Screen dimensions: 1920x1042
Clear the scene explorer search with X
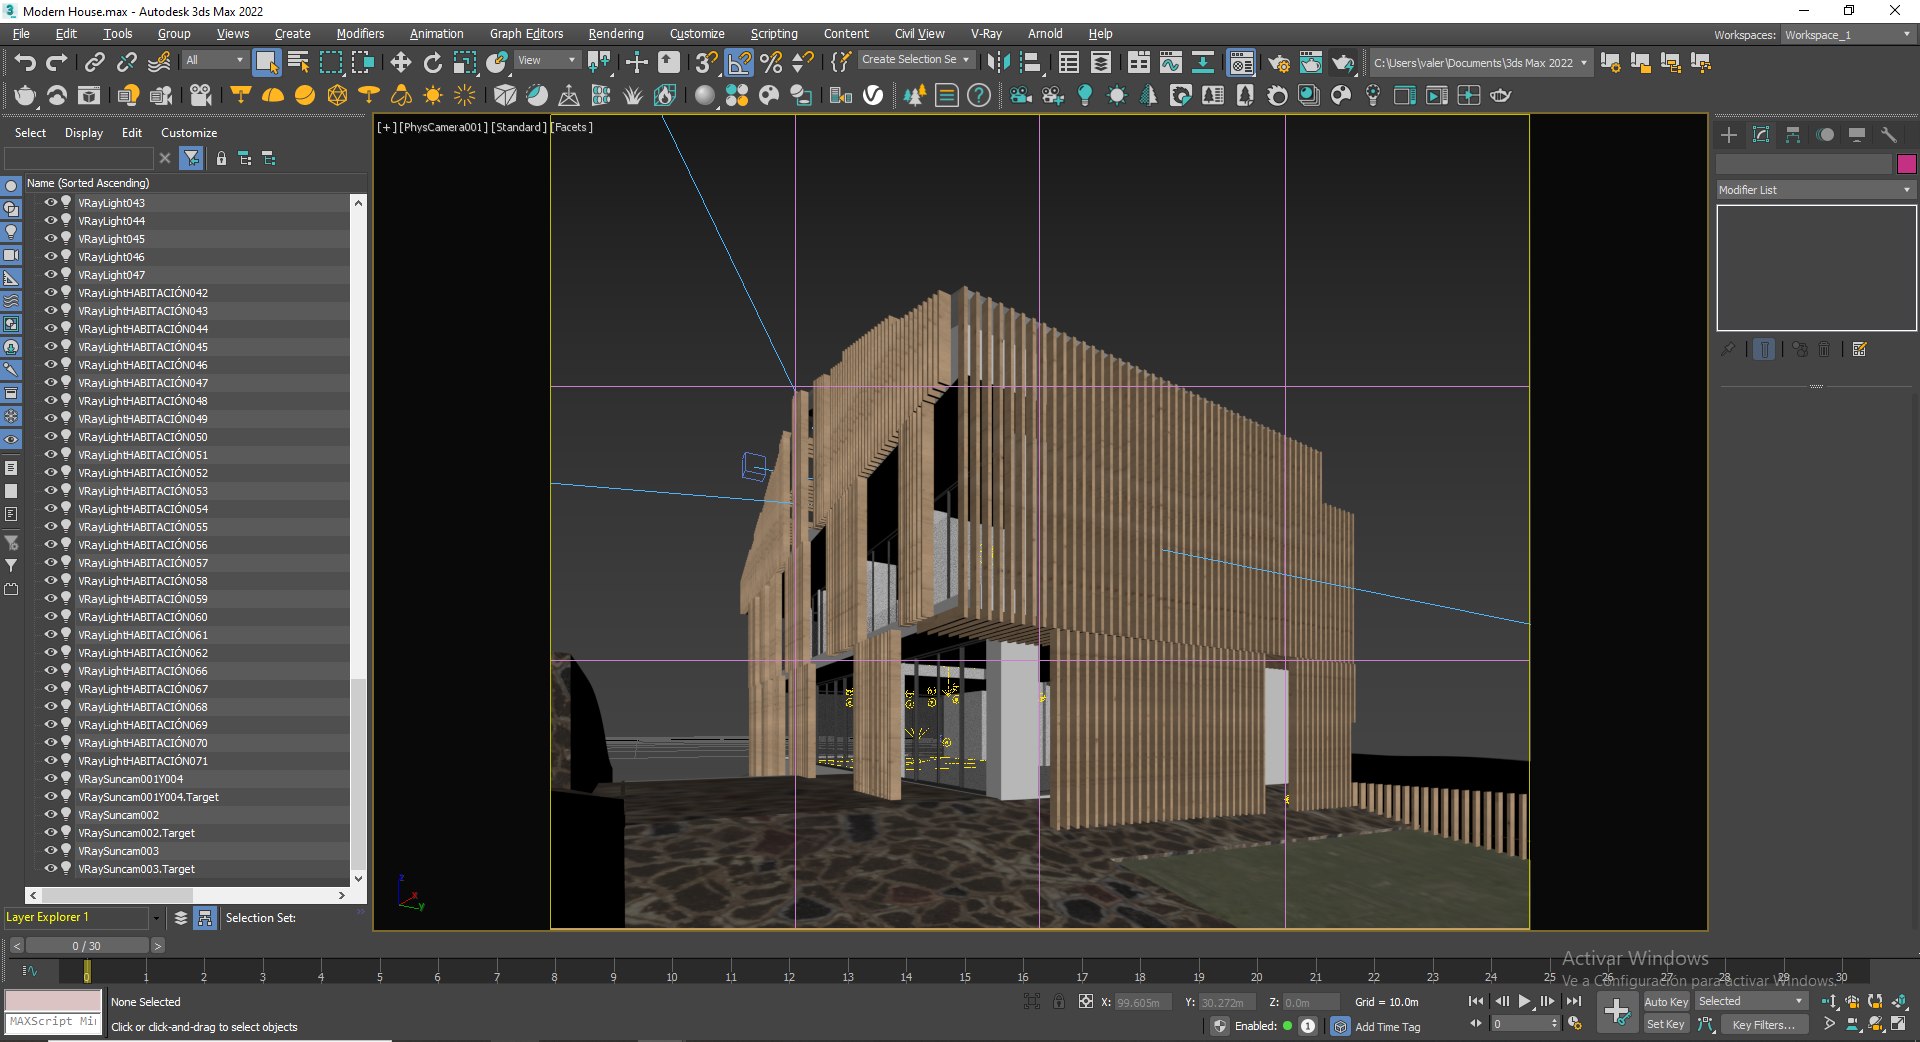coord(165,158)
